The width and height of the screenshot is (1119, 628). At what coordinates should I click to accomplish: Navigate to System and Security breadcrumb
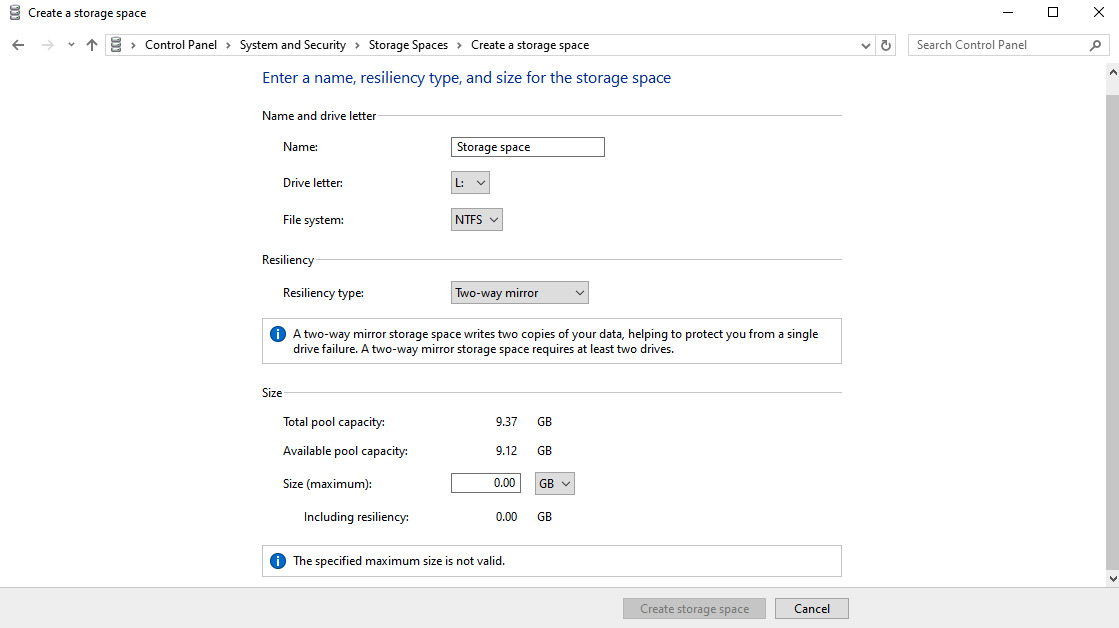[x=292, y=45]
